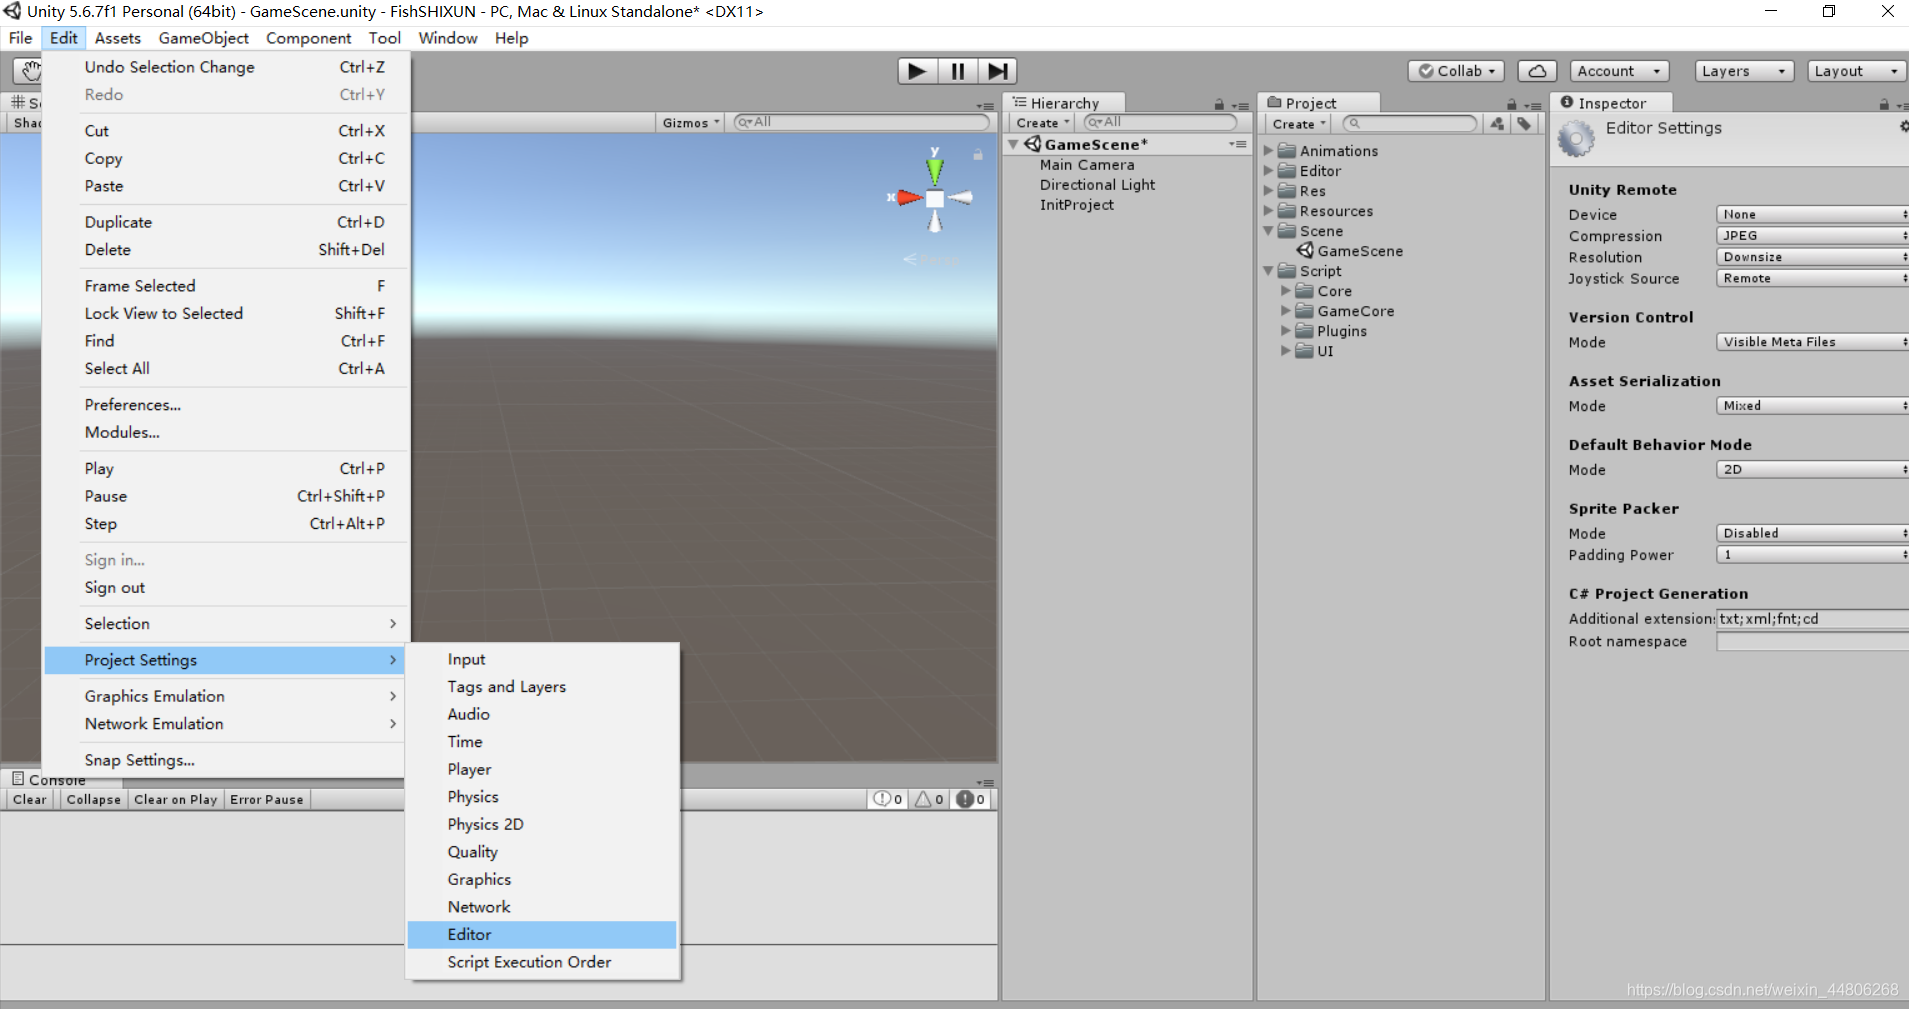Viewport: 1909px width, 1009px height.
Task: Click Undo Selection Change menu item
Action: pos(227,67)
